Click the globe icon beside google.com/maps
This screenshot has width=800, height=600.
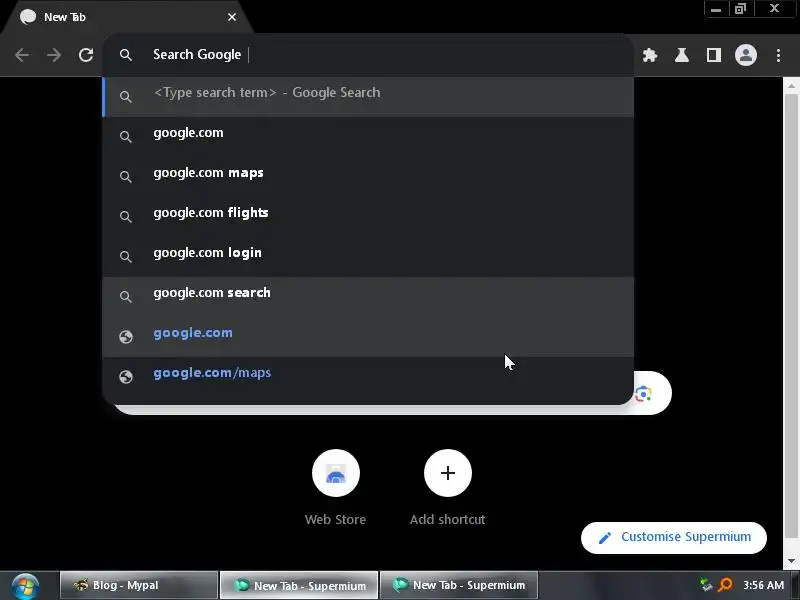pos(126,377)
